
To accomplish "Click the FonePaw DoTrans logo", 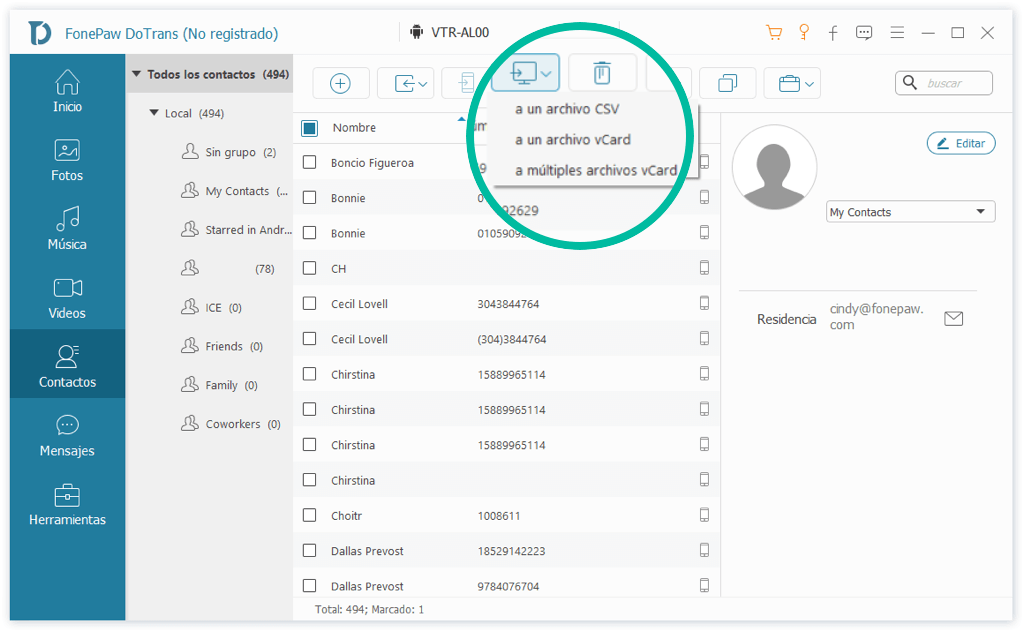I will click(x=39, y=33).
